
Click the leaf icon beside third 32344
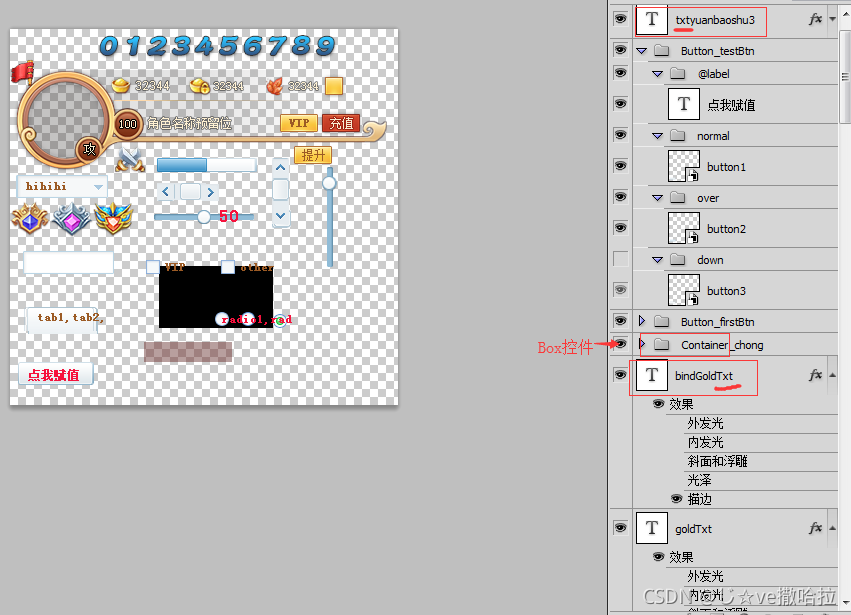(275, 86)
